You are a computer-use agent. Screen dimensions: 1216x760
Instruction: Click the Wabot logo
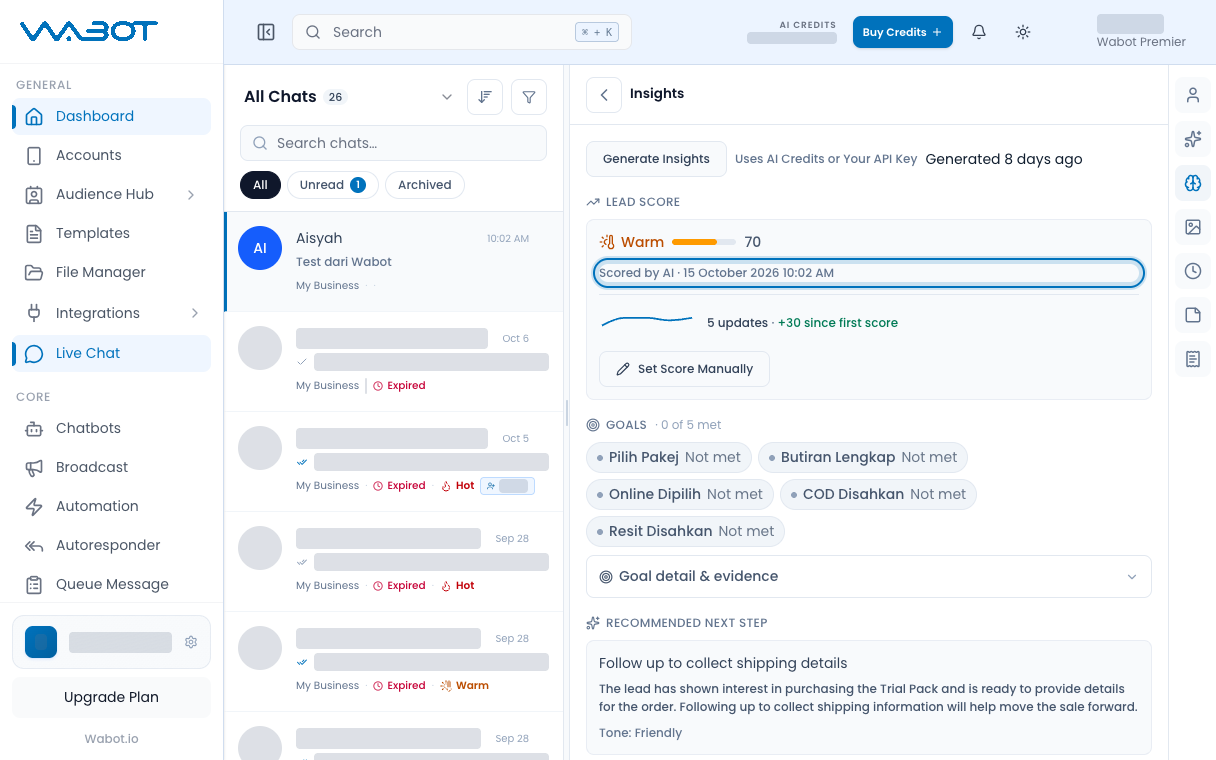click(89, 31)
